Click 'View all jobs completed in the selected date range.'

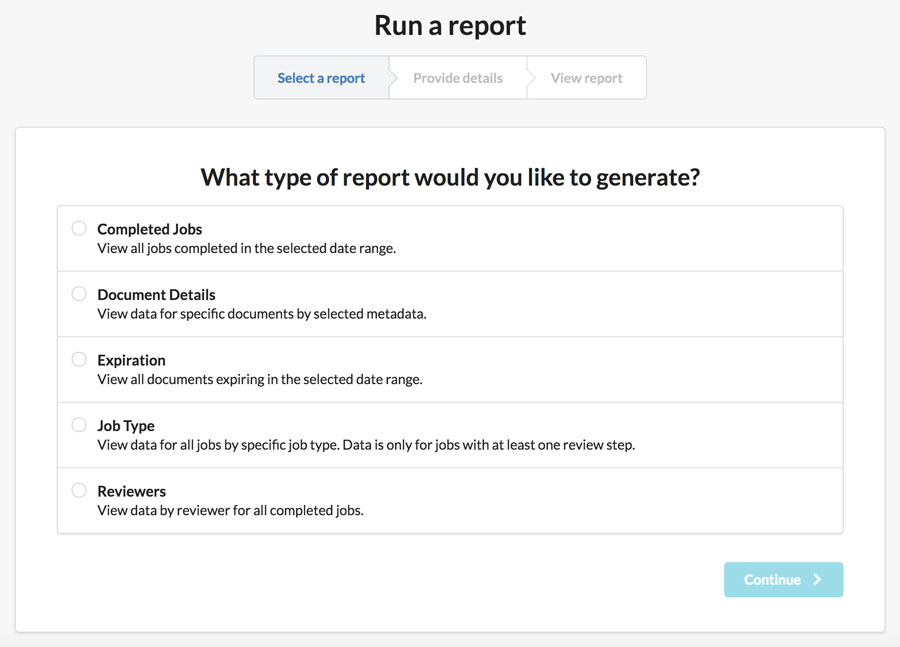(x=247, y=249)
